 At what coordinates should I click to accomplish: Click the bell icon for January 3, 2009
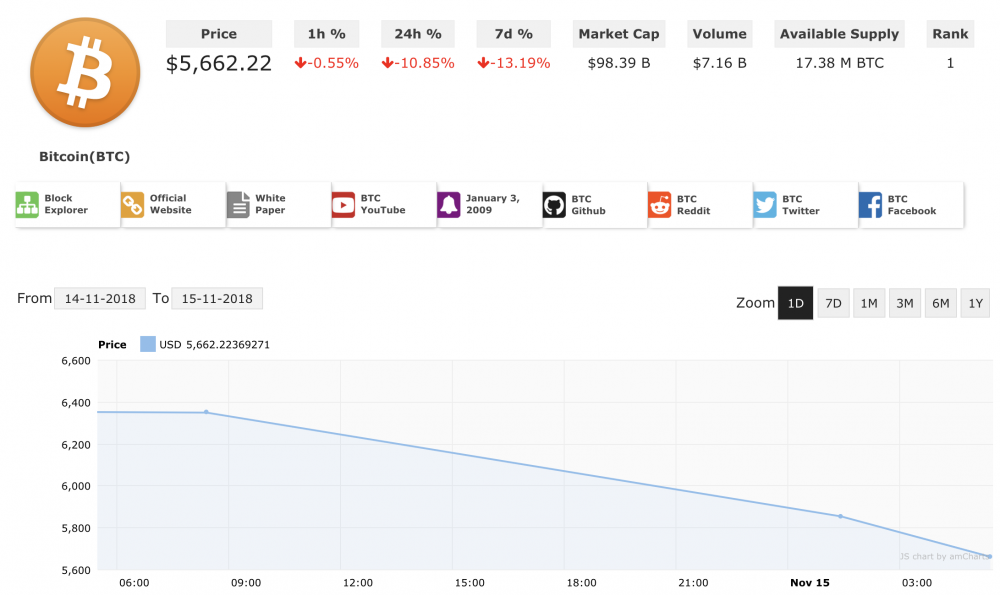point(449,205)
